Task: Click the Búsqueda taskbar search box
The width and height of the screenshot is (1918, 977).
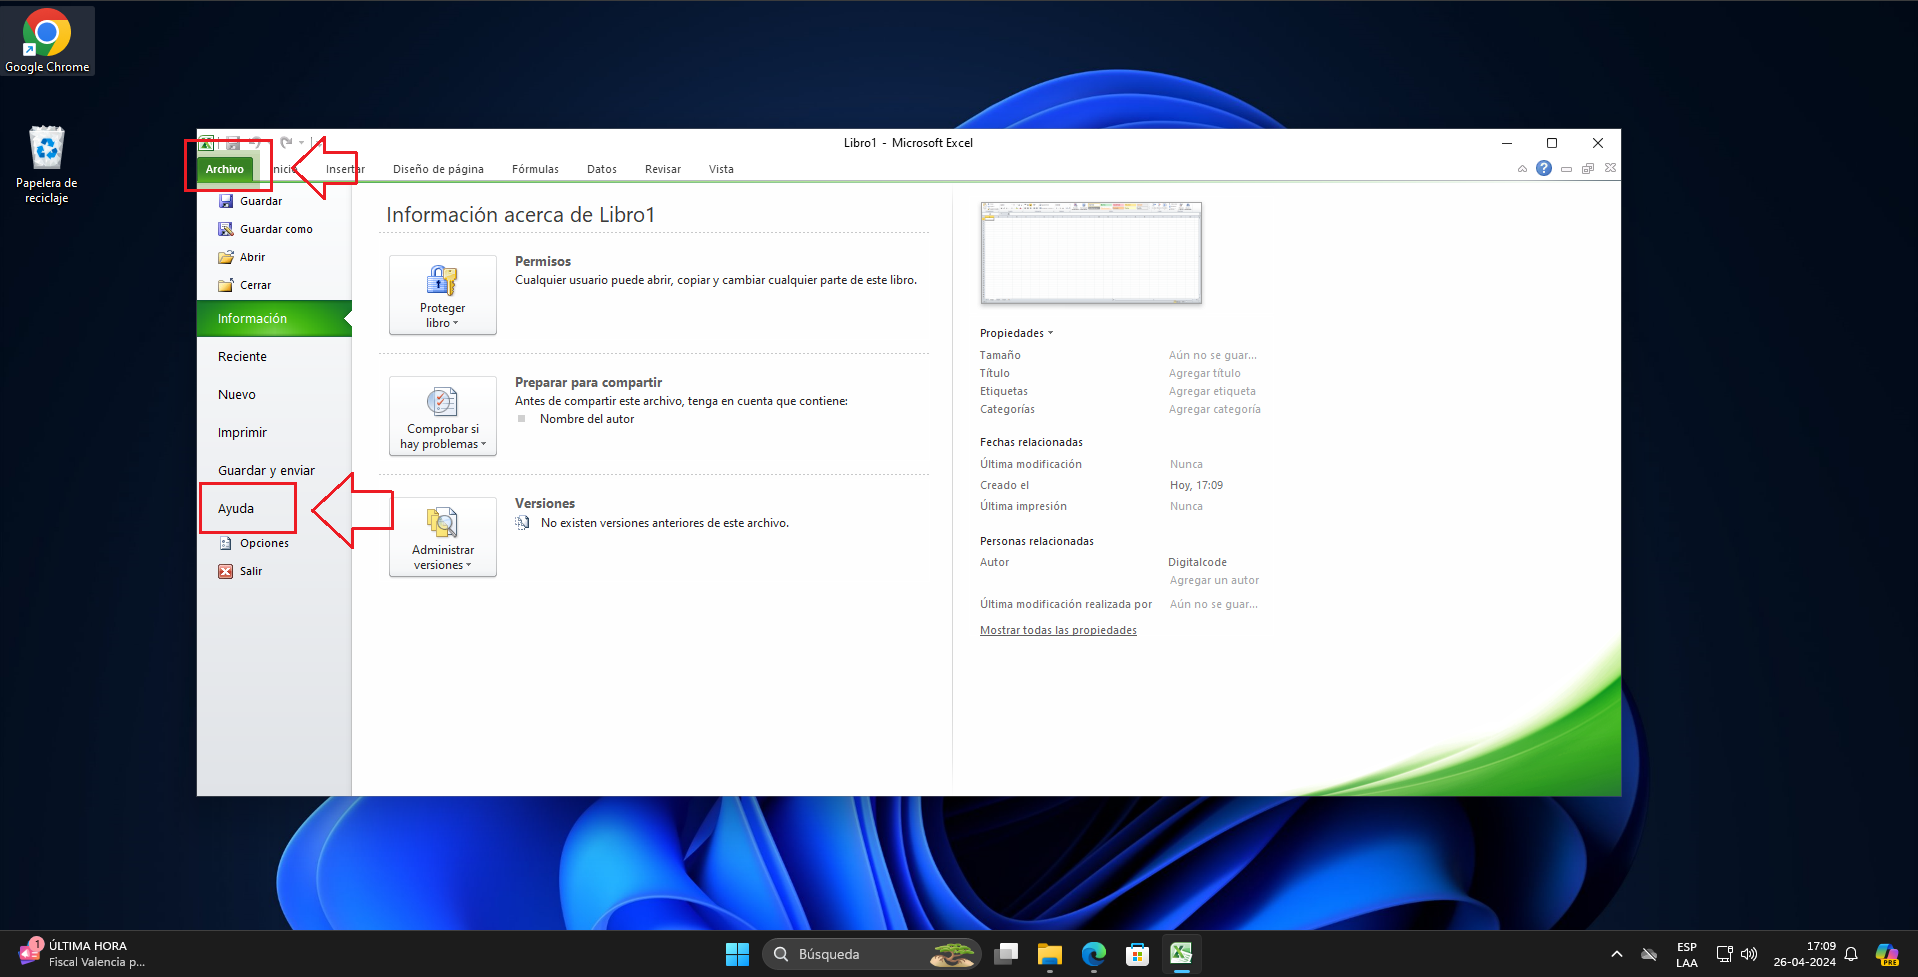Action: (x=871, y=954)
